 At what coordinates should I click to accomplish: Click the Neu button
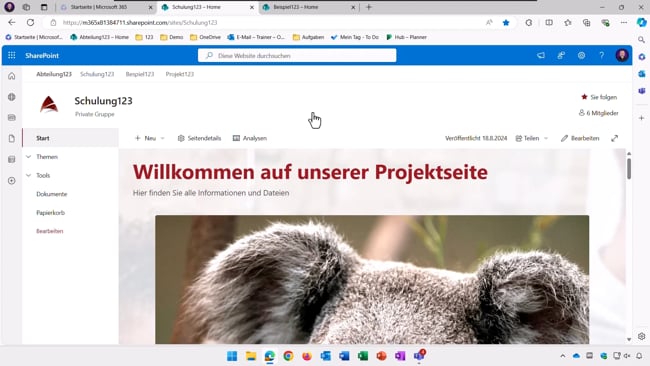[x=146, y=138]
